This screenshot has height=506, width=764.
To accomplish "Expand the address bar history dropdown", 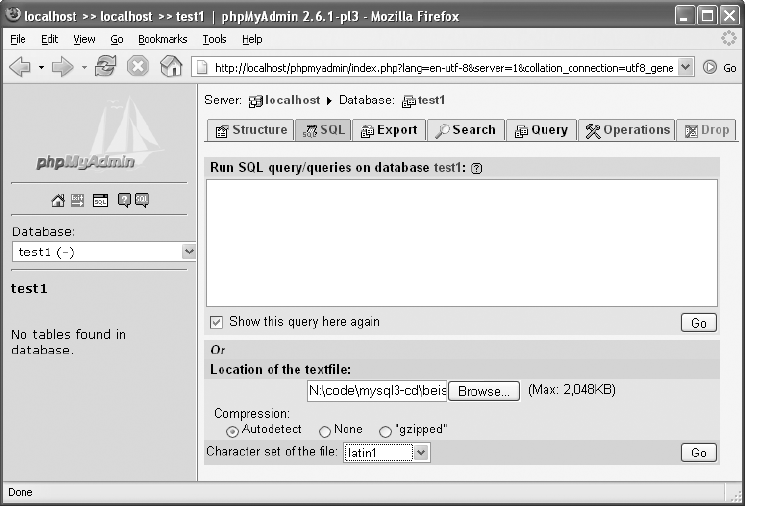I will pos(686,67).
